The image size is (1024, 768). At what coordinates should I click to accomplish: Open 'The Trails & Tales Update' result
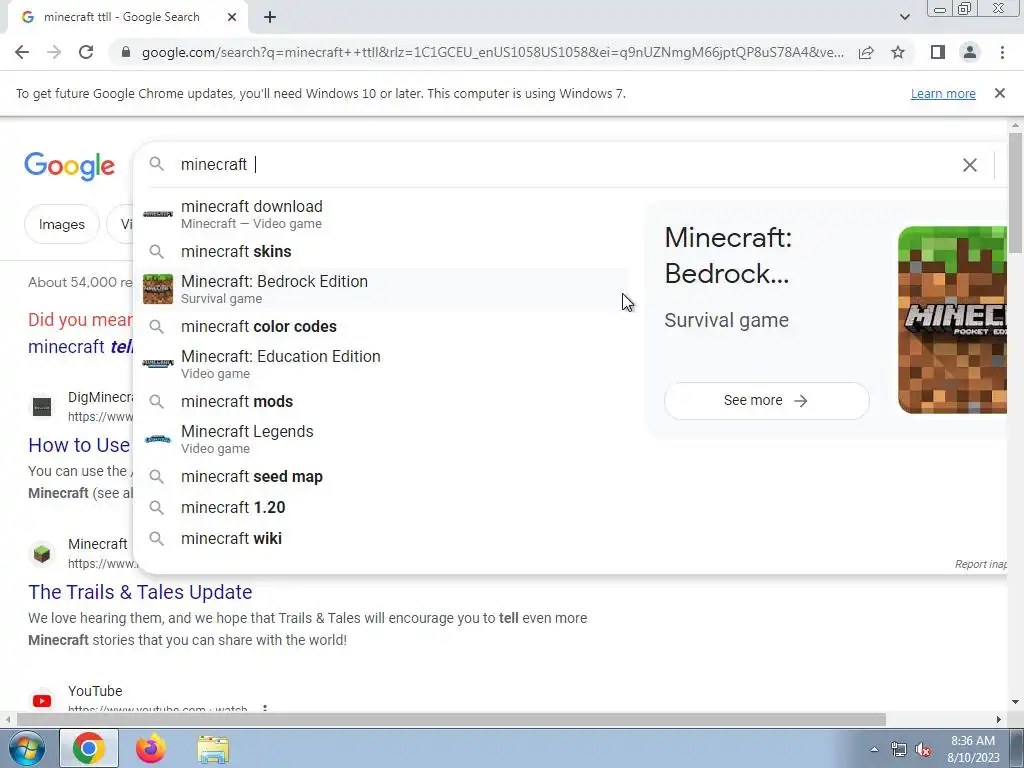pos(140,592)
